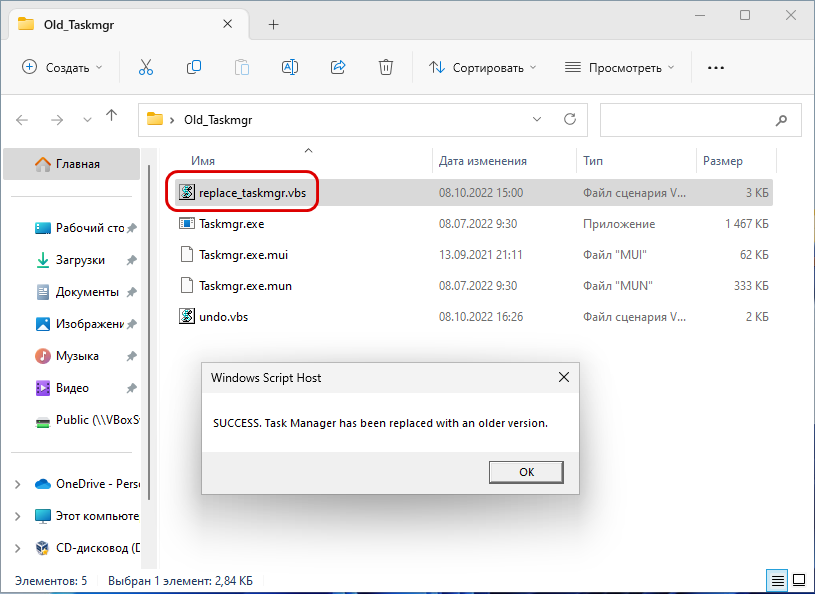Click the Cut scissors icon
The image size is (815, 594).
(146, 67)
